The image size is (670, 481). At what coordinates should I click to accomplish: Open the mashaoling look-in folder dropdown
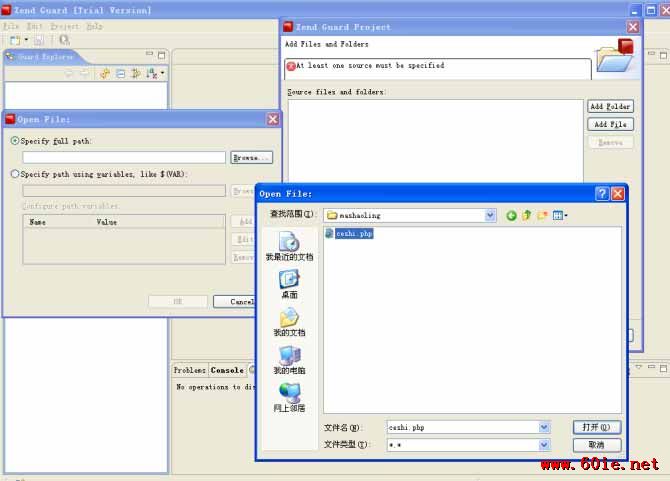pos(490,215)
